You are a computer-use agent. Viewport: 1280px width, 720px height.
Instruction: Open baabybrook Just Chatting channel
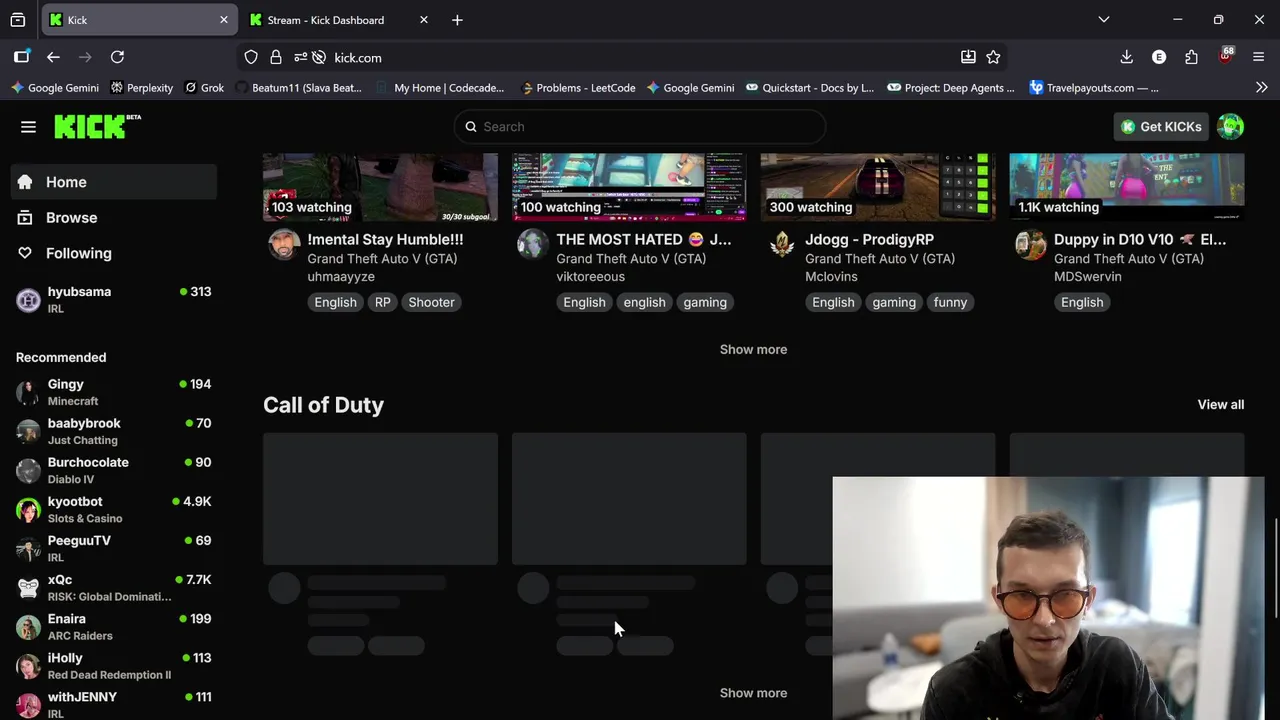pyautogui.click(x=114, y=432)
